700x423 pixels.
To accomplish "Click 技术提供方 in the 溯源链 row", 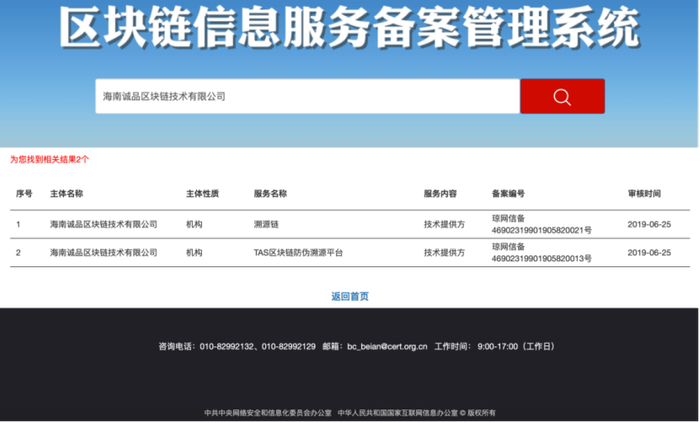I will click(x=444, y=224).
